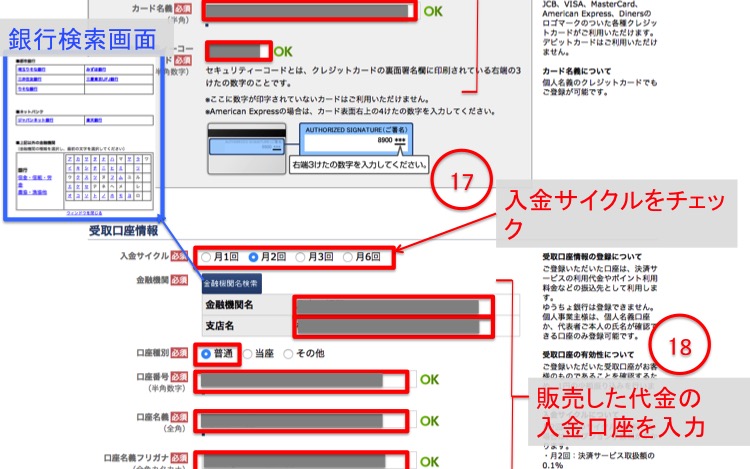Click the カード名義について help heading
This screenshot has width=750, height=469.
click(x=577, y=71)
